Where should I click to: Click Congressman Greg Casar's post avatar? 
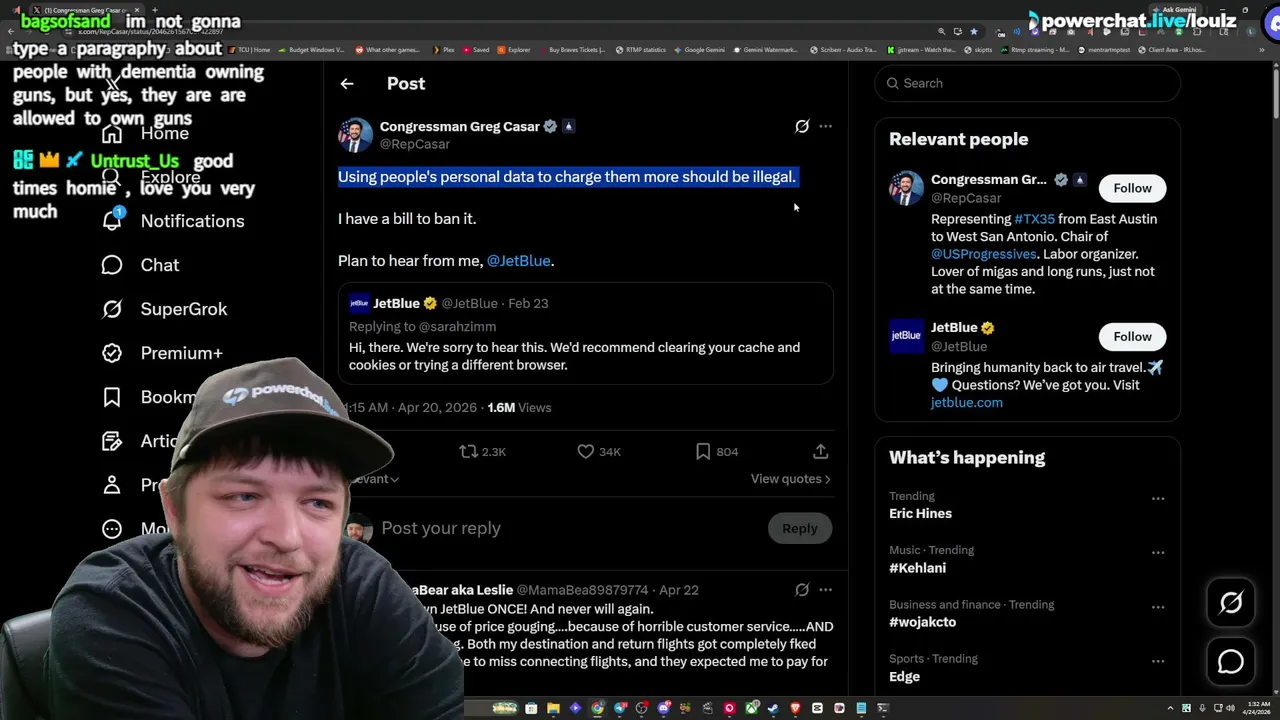coord(355,135)
